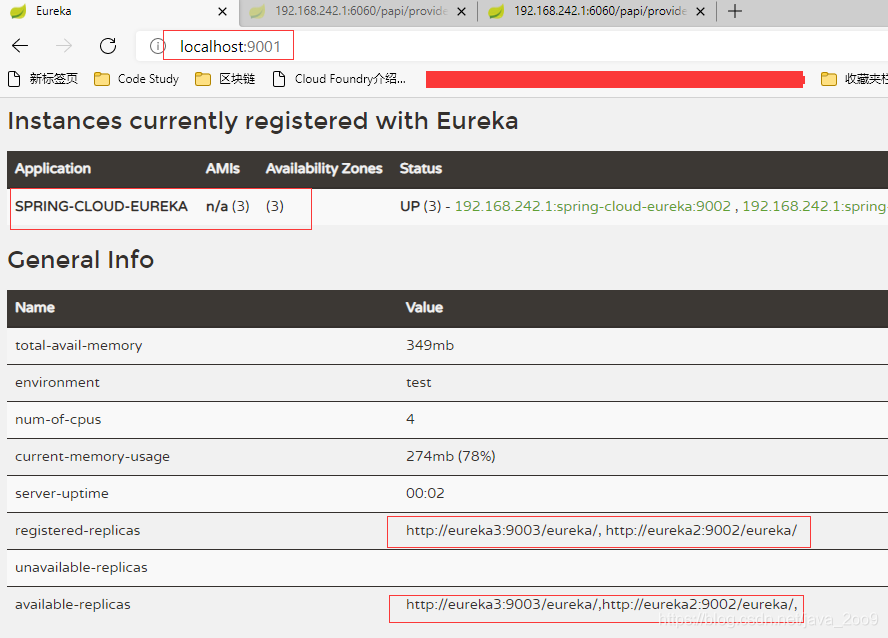The height and width of the screenshot is (638, 888).
Task: Open a new tab with plus button
Action: (x=735, y=11)
